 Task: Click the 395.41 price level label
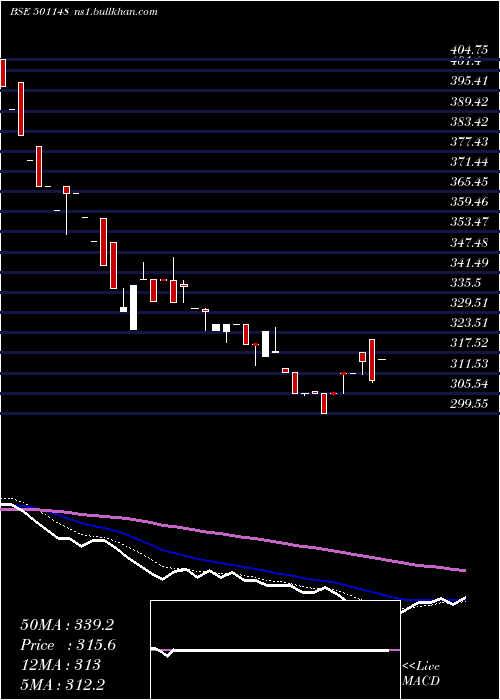[469, 81]
